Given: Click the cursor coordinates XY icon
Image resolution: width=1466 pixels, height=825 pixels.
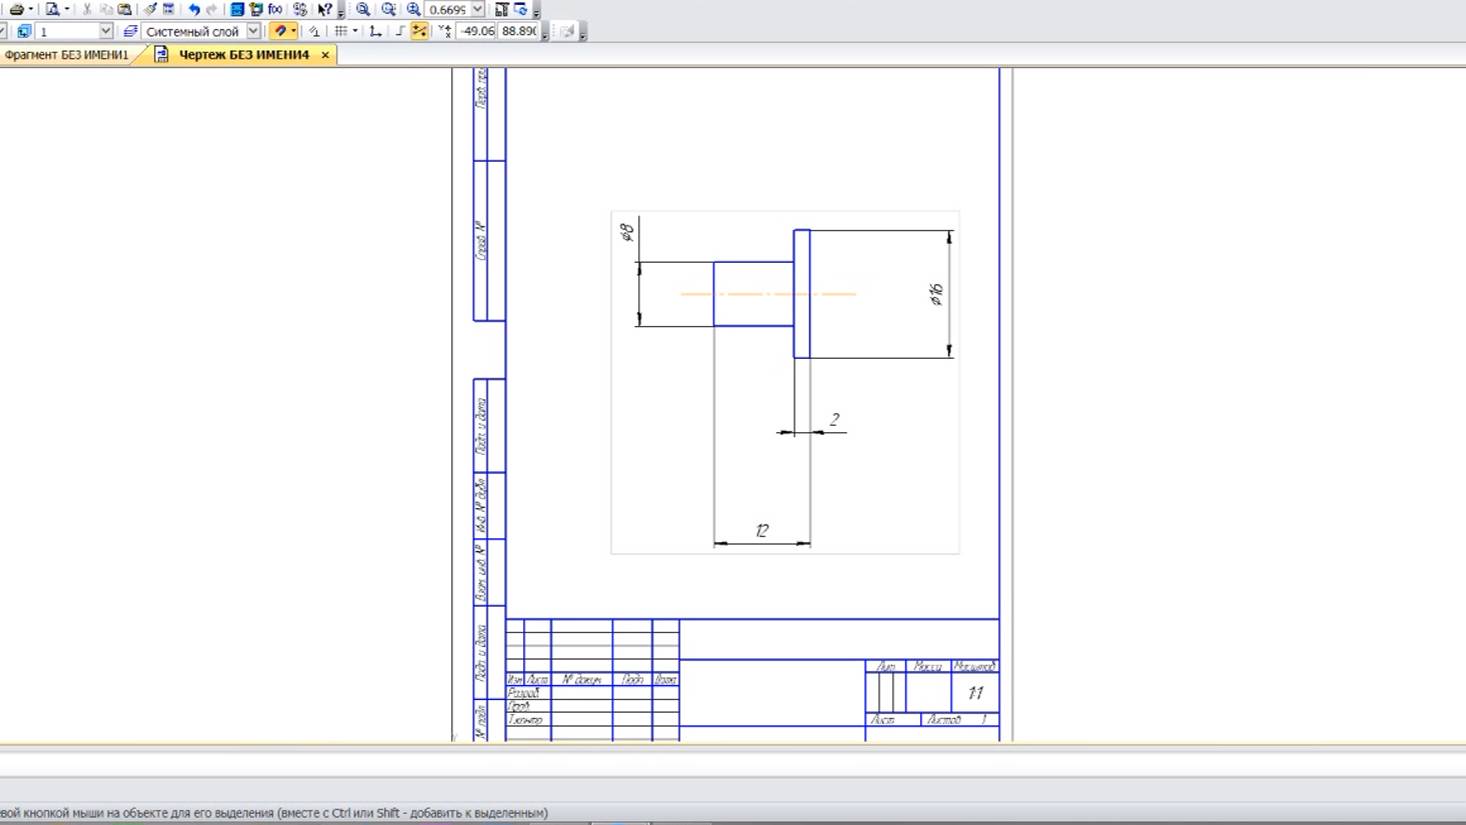Looking at the screenshot, I should (x=445, y=31).
